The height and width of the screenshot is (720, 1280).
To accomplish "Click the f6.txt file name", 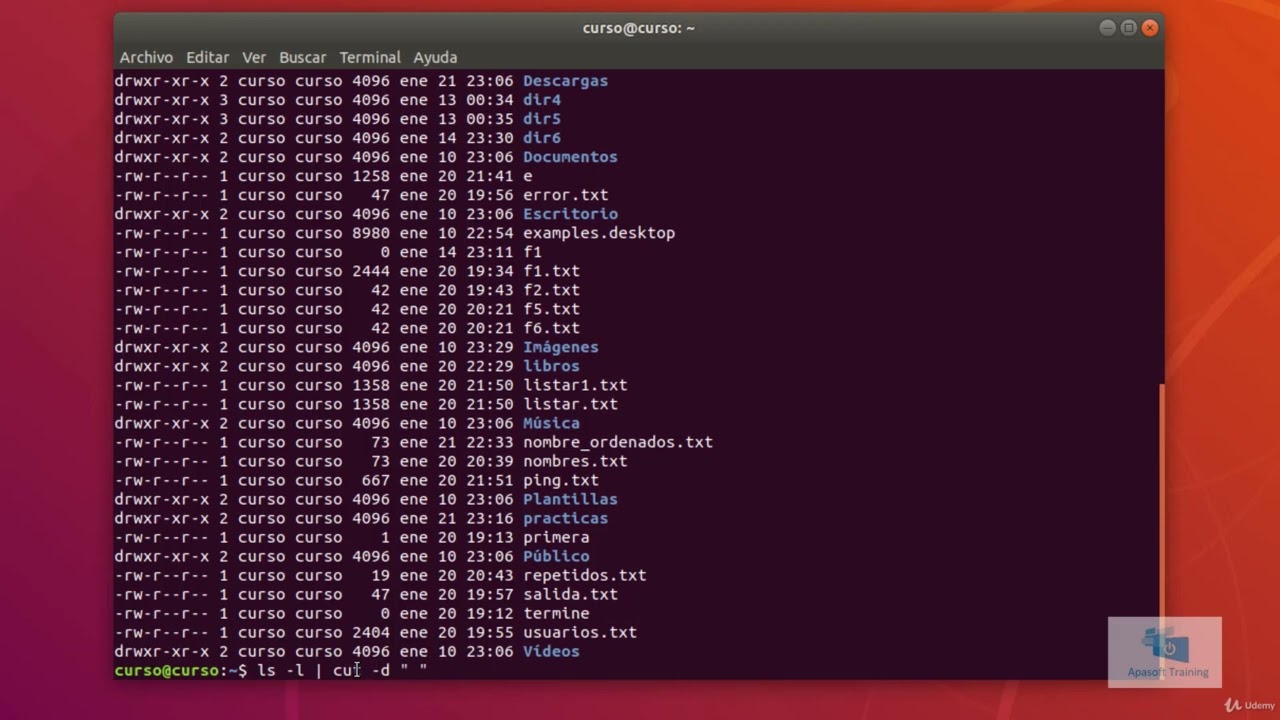I will [x=551, y=328].
